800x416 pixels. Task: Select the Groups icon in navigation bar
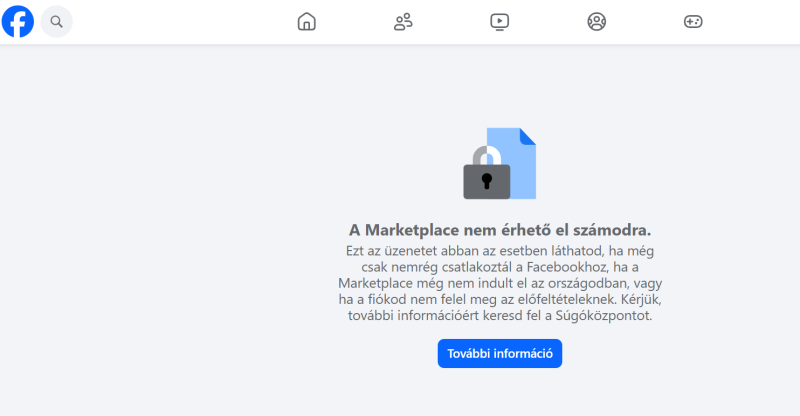pos(596,21)
